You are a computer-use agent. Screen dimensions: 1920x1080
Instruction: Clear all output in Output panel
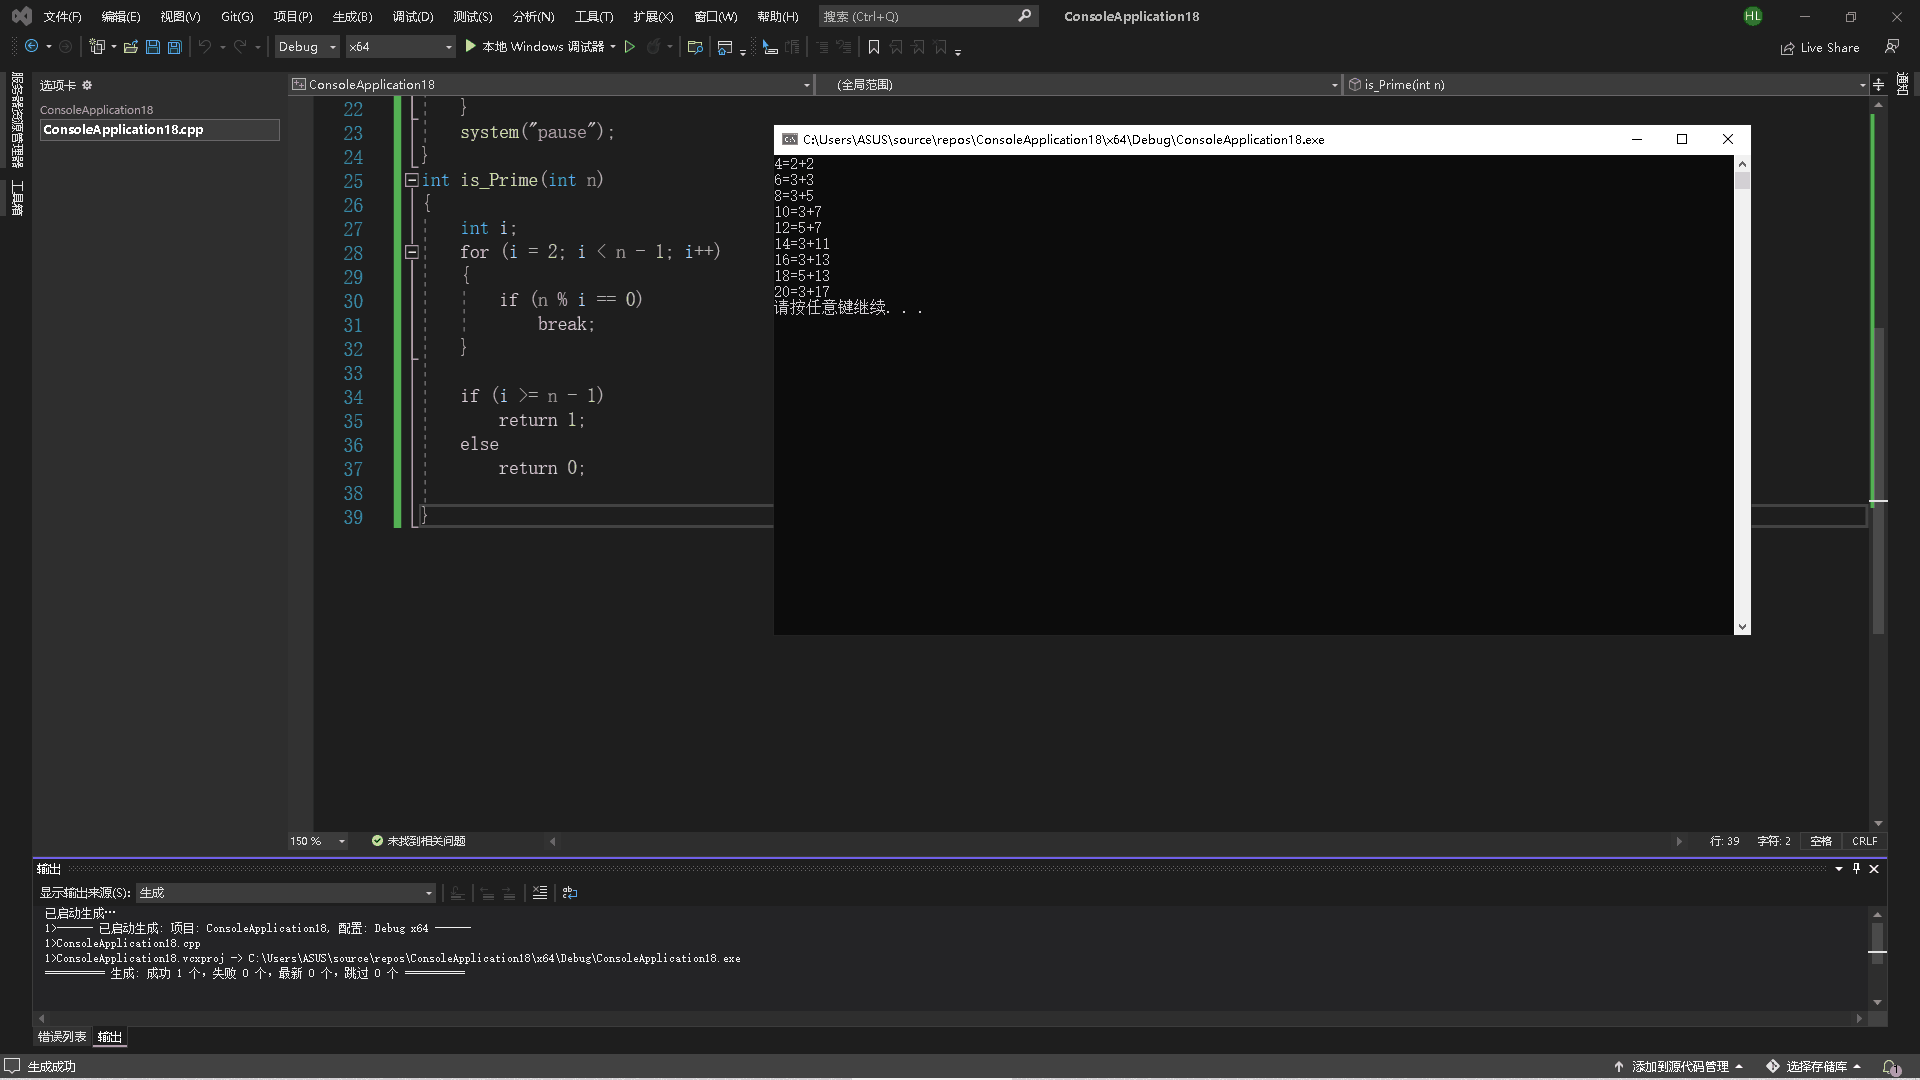(540, 893)
